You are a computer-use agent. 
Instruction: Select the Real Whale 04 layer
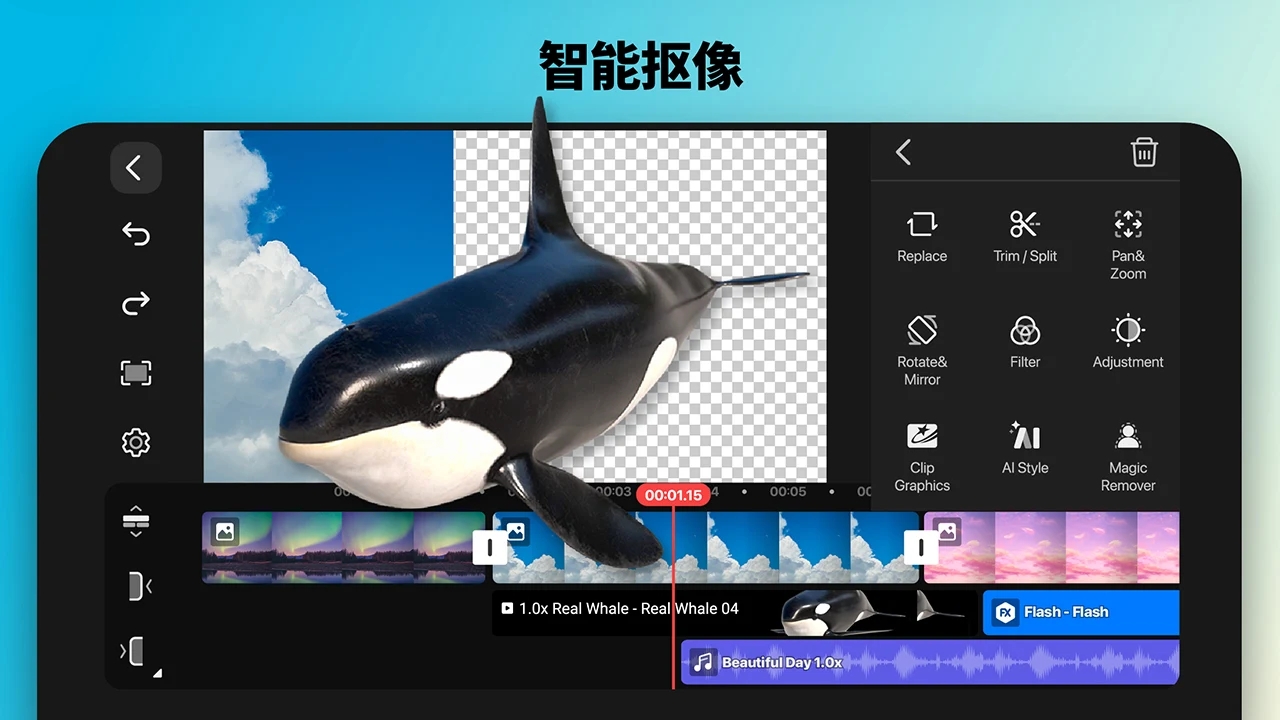tap(734, 612)
